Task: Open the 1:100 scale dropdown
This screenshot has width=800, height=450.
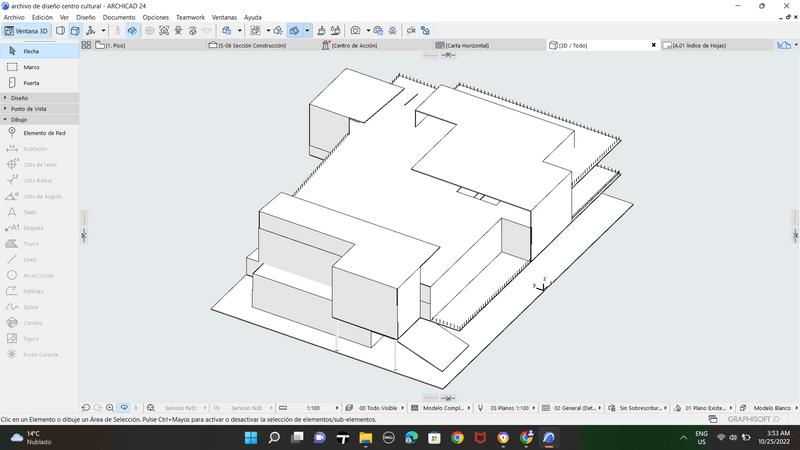Action: tap(315, 408)
